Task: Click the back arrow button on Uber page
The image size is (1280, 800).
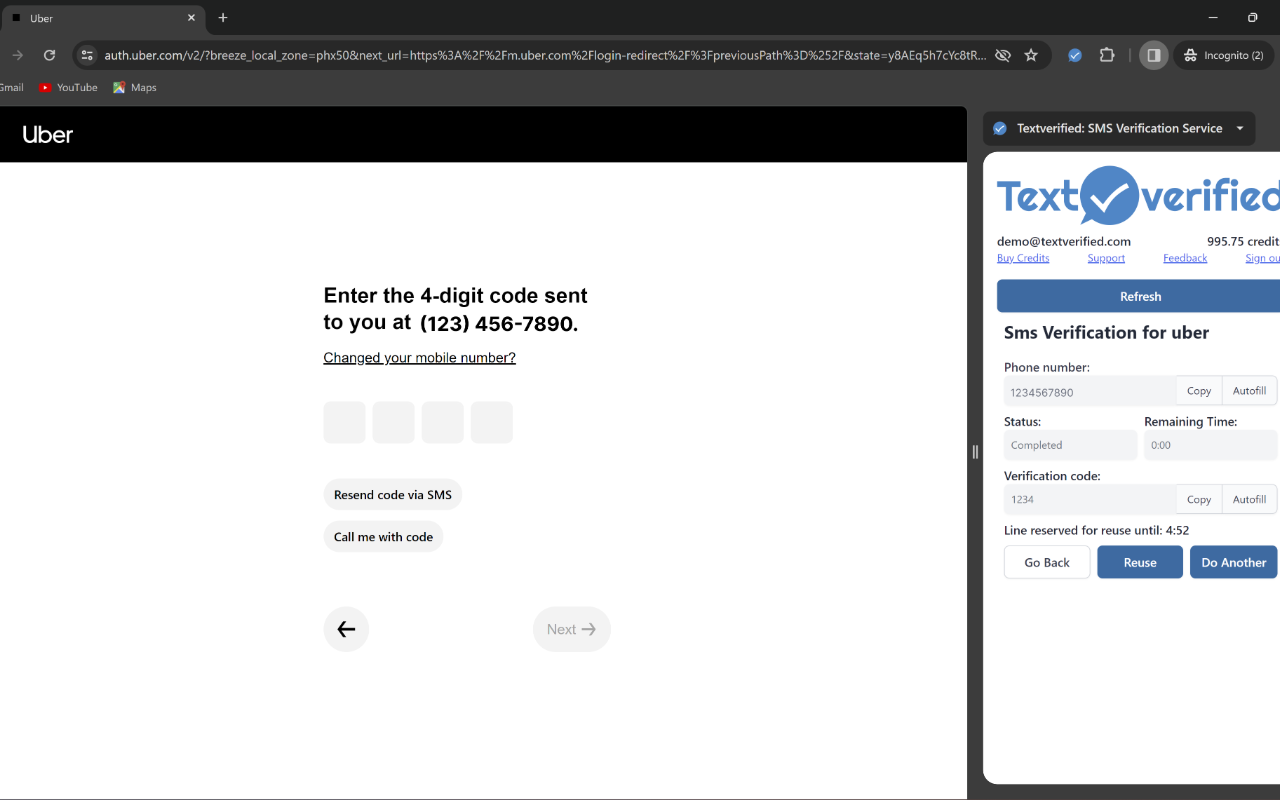Action: coord(346,629)
